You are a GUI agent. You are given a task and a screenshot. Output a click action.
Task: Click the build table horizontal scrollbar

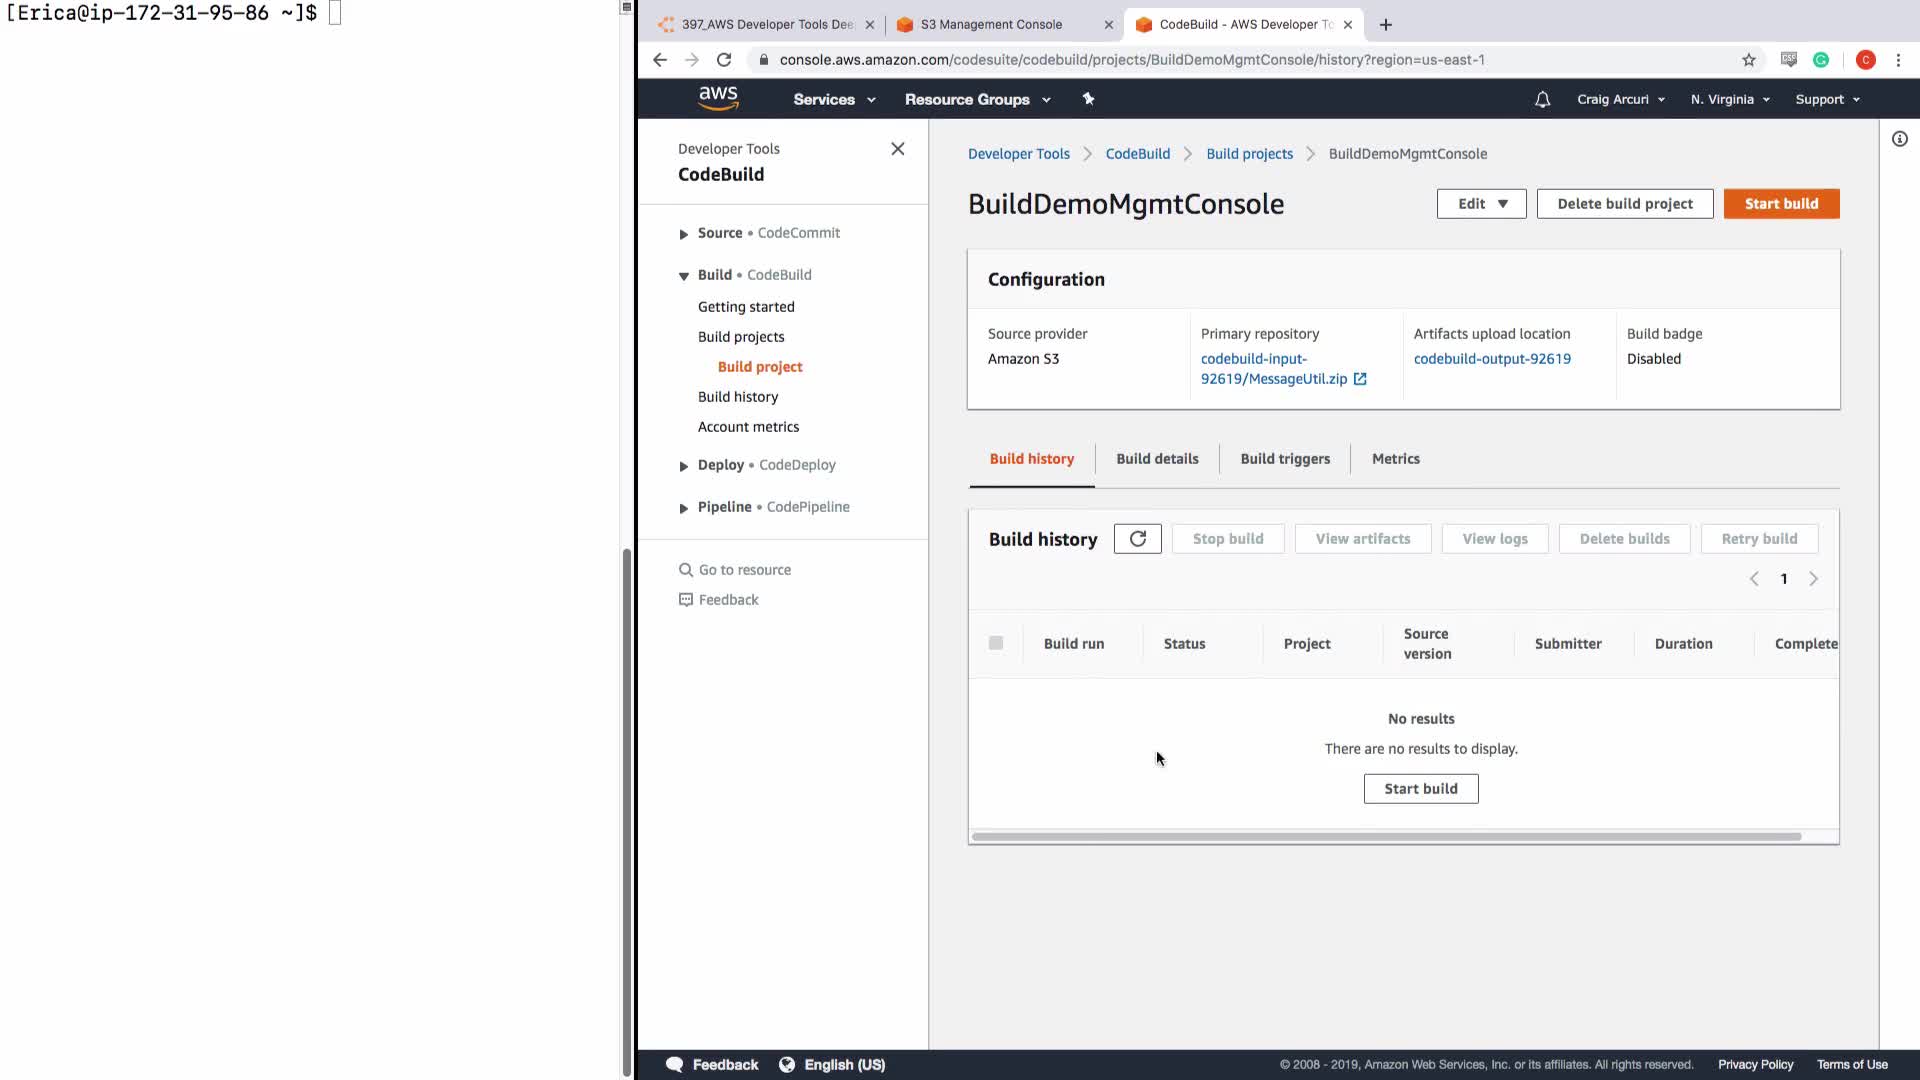coord(1386,837)
